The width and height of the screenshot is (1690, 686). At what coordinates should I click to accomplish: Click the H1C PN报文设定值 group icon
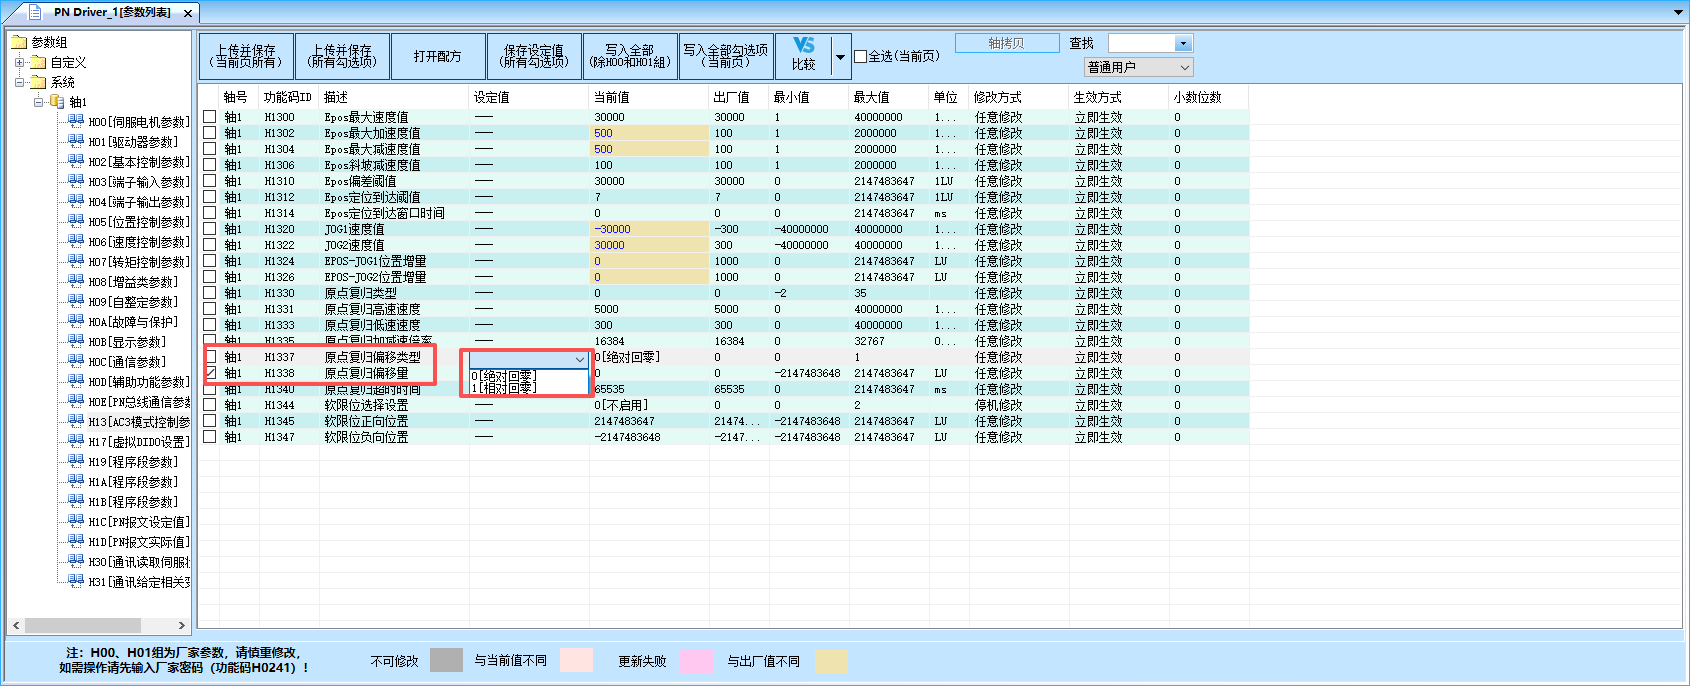coord(76,520)
